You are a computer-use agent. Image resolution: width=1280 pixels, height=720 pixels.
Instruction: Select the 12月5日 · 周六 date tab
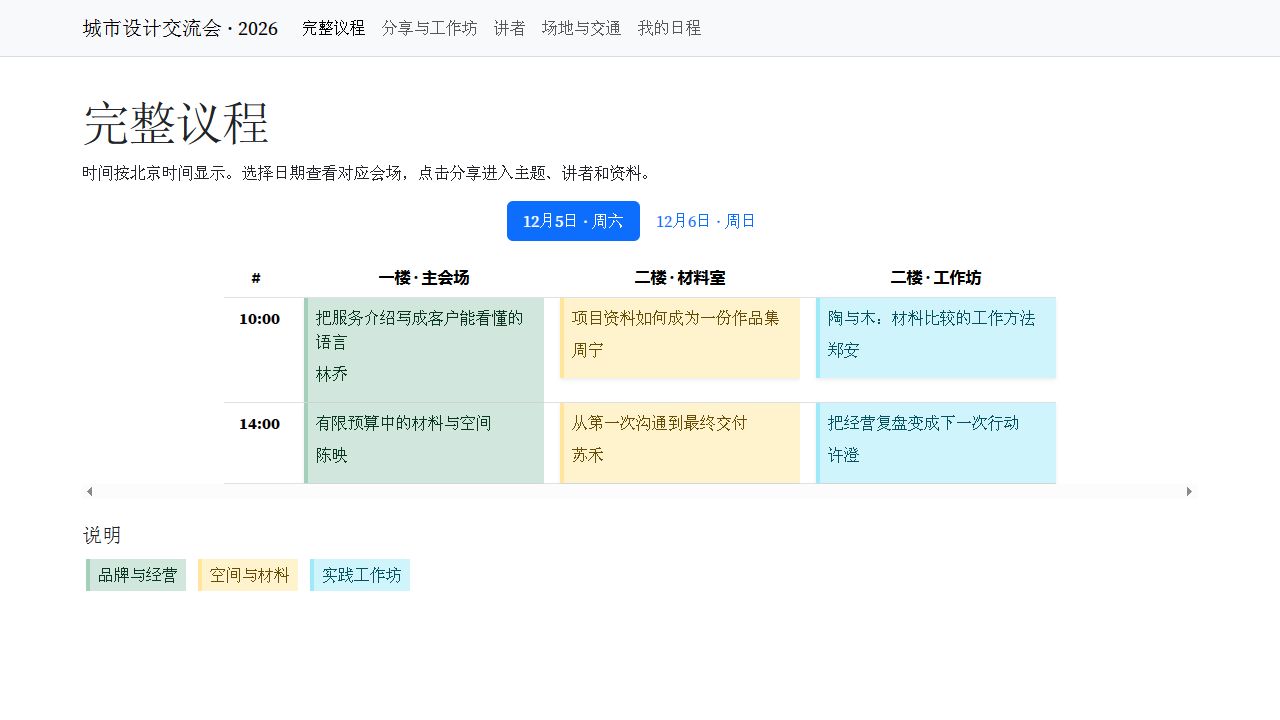pyautogui.click(x=573, y=221)
